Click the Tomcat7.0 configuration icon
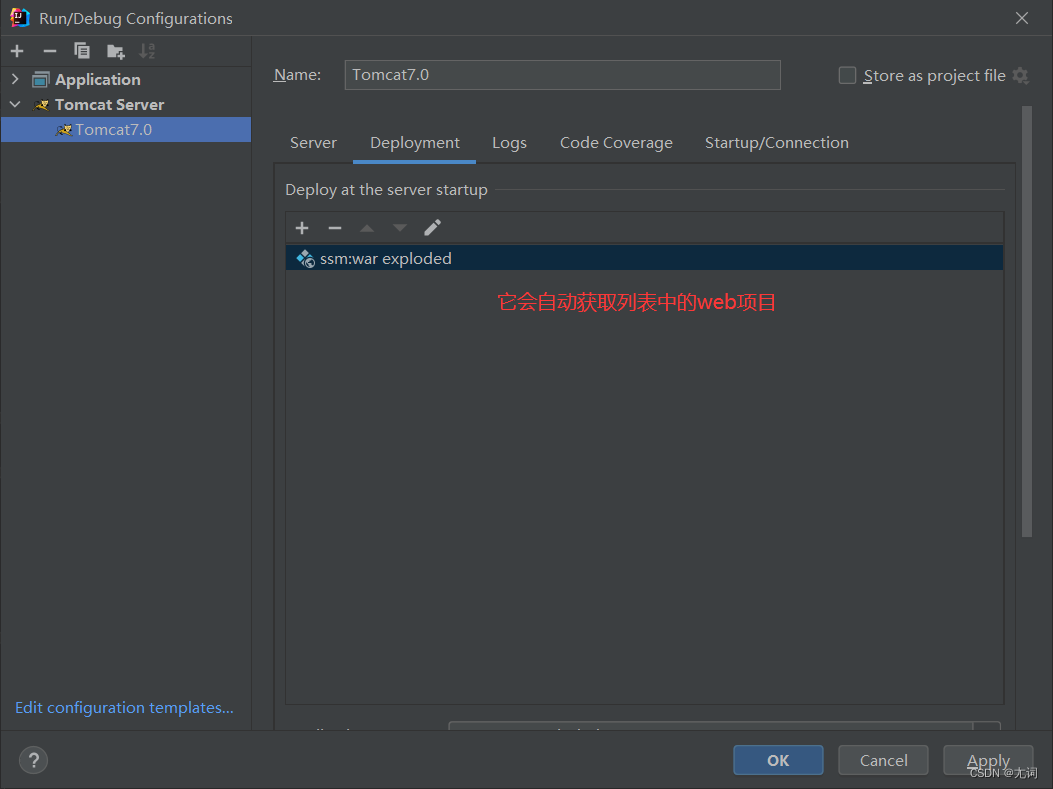This screenshot has height=789, width=1053. 64,130
